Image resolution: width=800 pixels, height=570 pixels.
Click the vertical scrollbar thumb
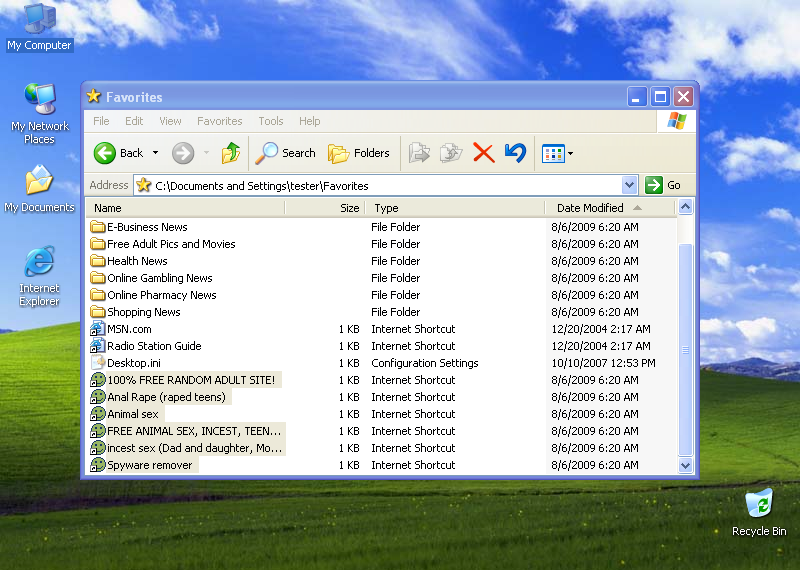pyautogui.click(x=685, y=350)
